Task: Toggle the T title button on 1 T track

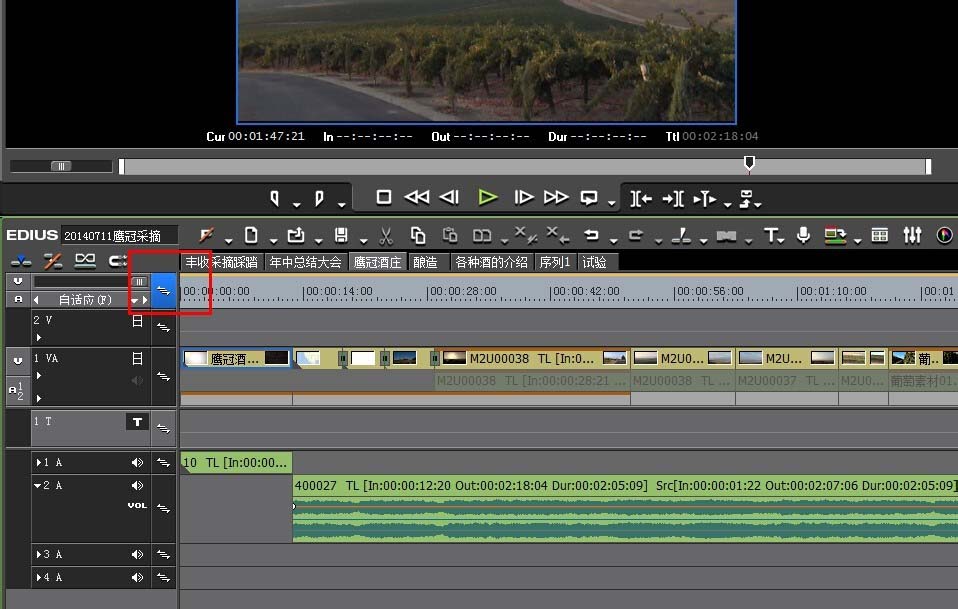Action: [136, 423]
